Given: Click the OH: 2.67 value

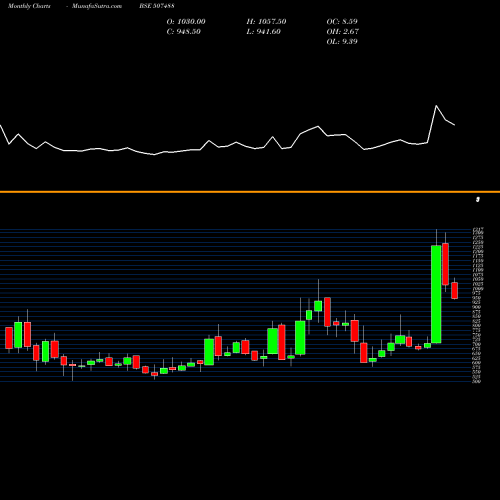Looking at the screenshot, I should click(x=343, y=32).
